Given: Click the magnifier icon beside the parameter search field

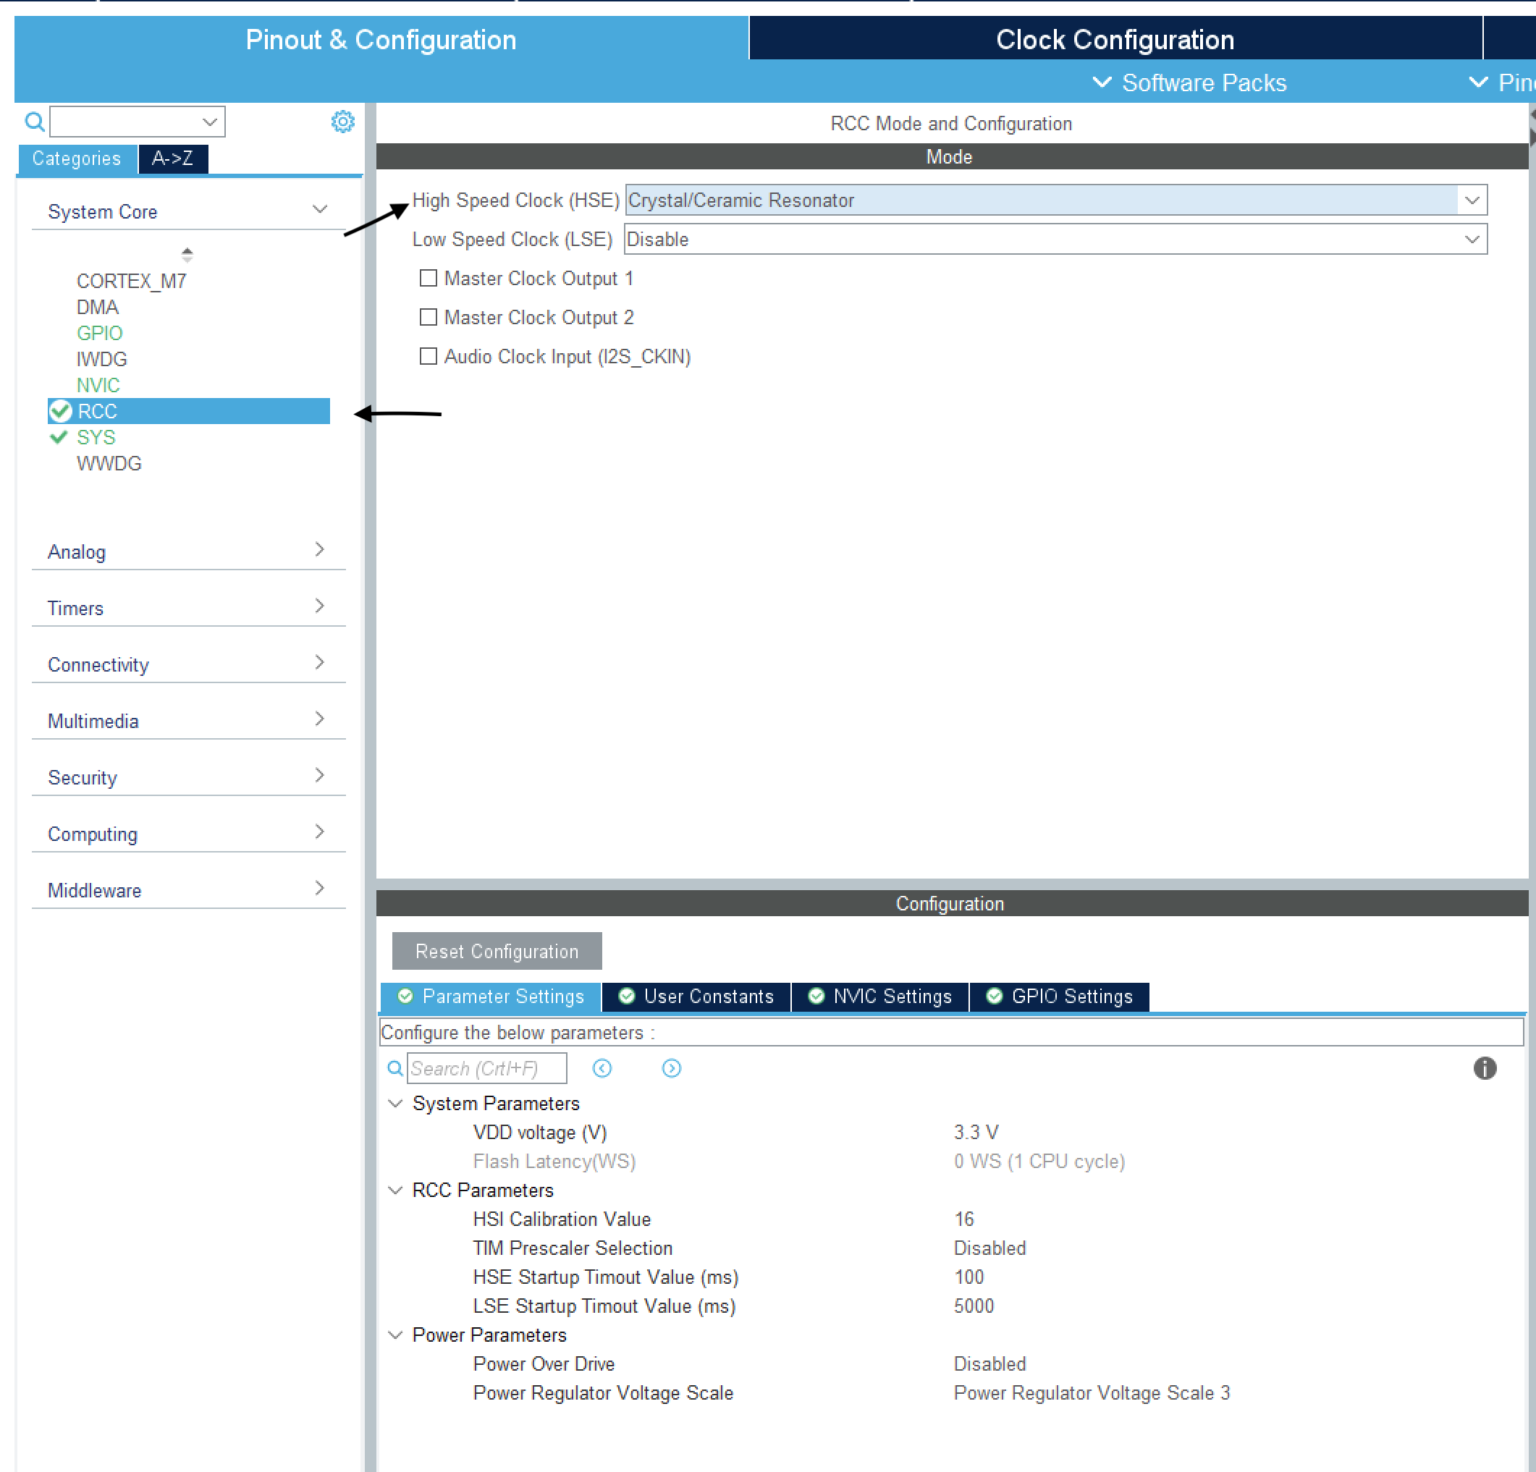Looking at the screenshot, I should pos(395,1068).
